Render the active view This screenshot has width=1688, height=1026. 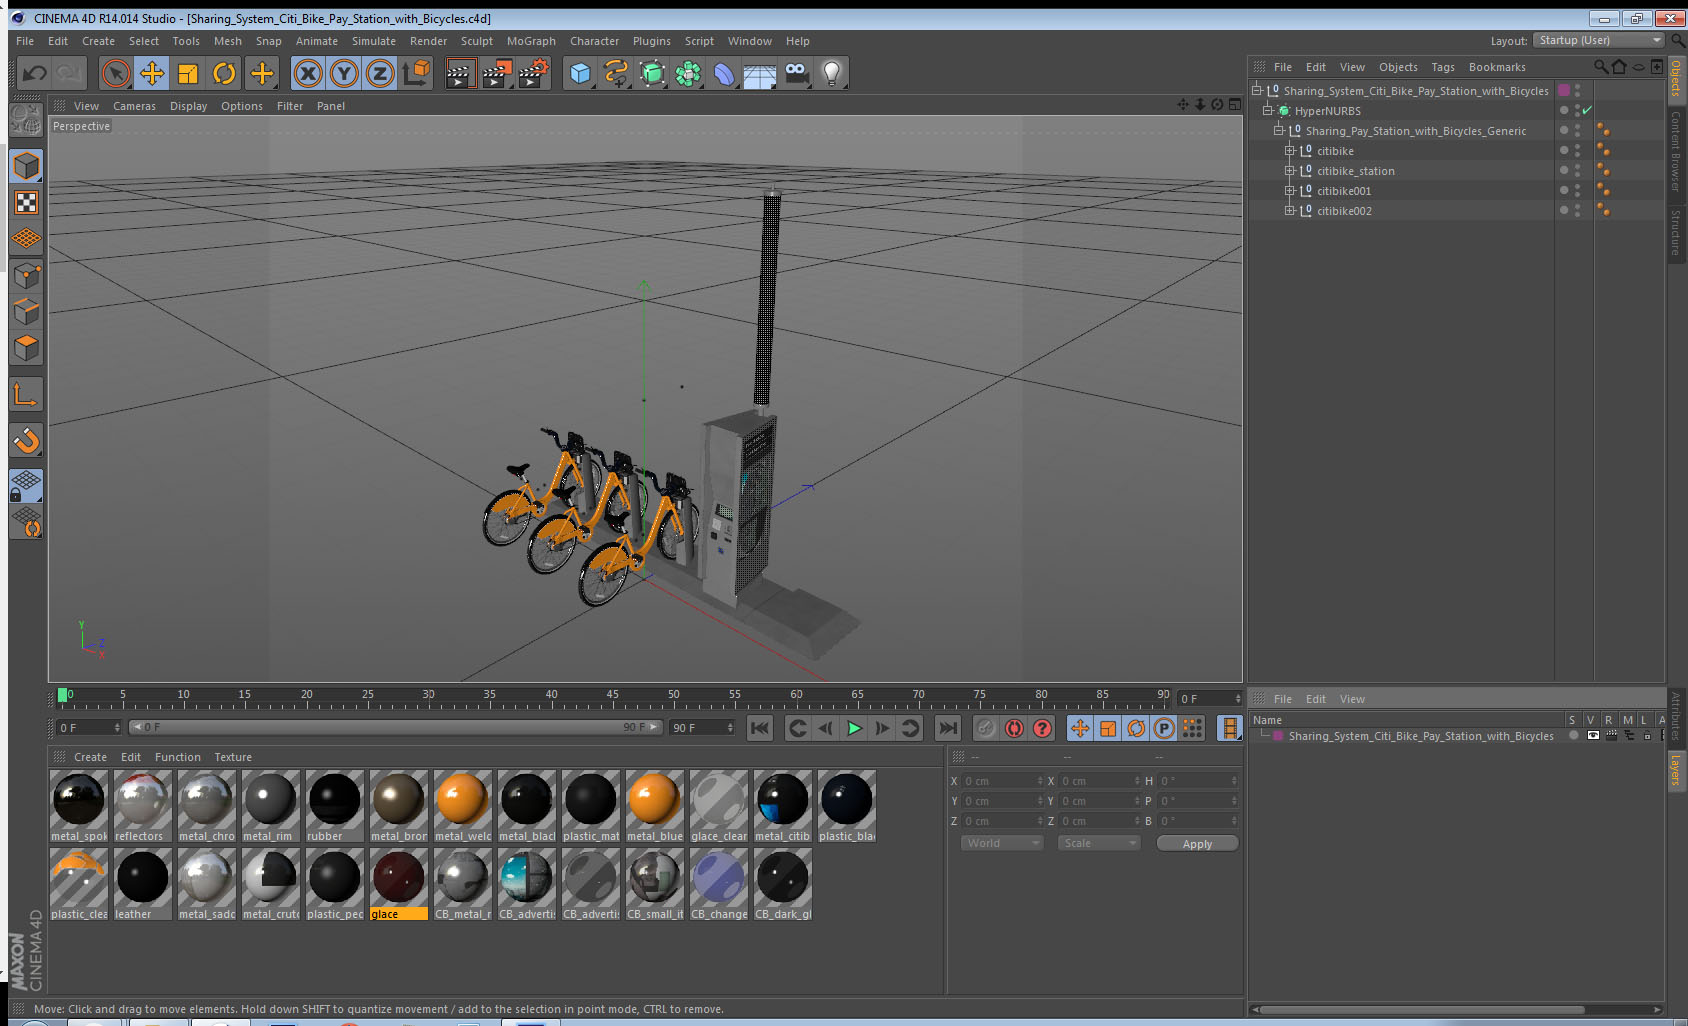pos(460,73)
